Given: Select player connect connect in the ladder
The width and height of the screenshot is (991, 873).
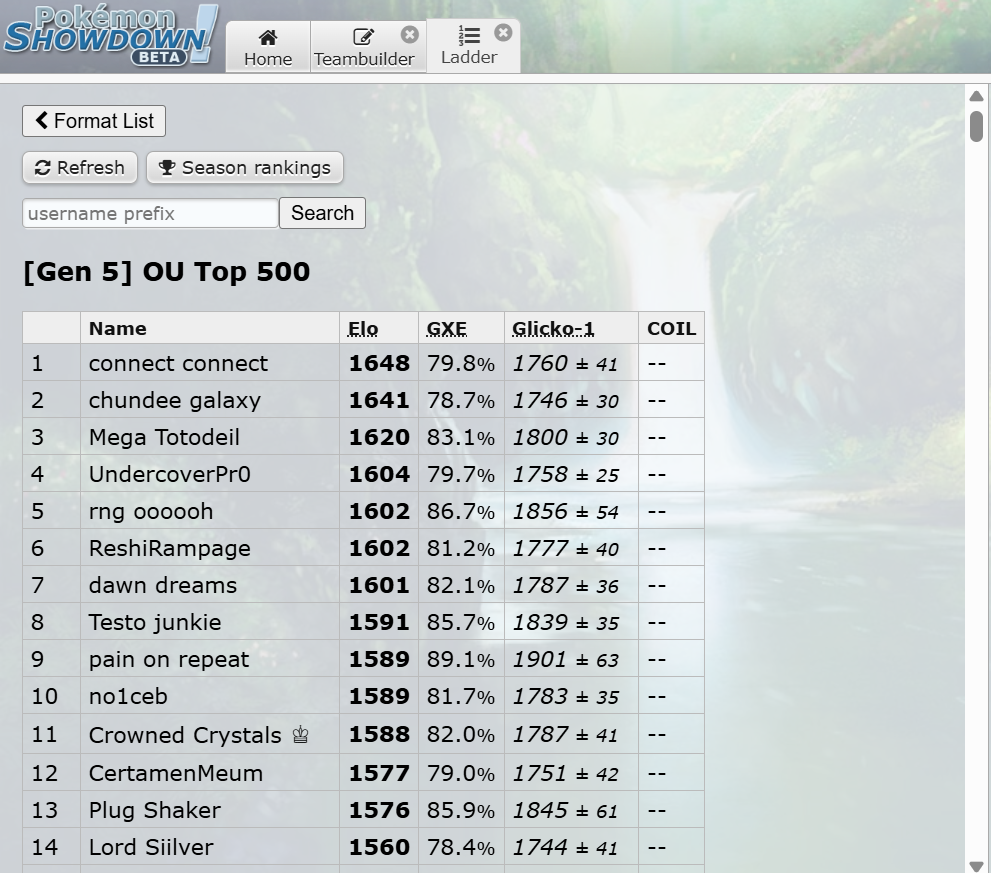Looking at the screenshot, I should tap(178, 363).
